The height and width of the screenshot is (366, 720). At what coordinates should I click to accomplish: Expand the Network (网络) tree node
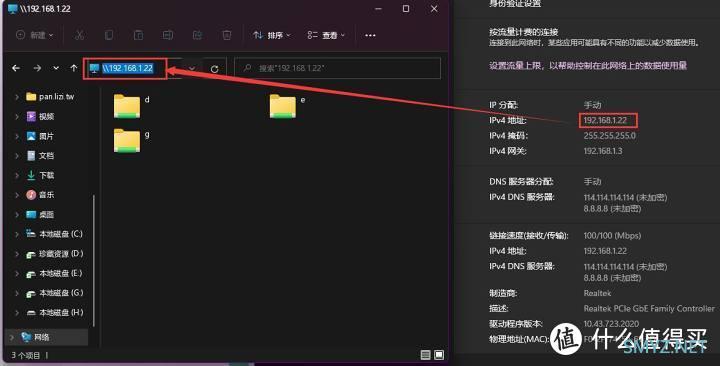[11, 337]
